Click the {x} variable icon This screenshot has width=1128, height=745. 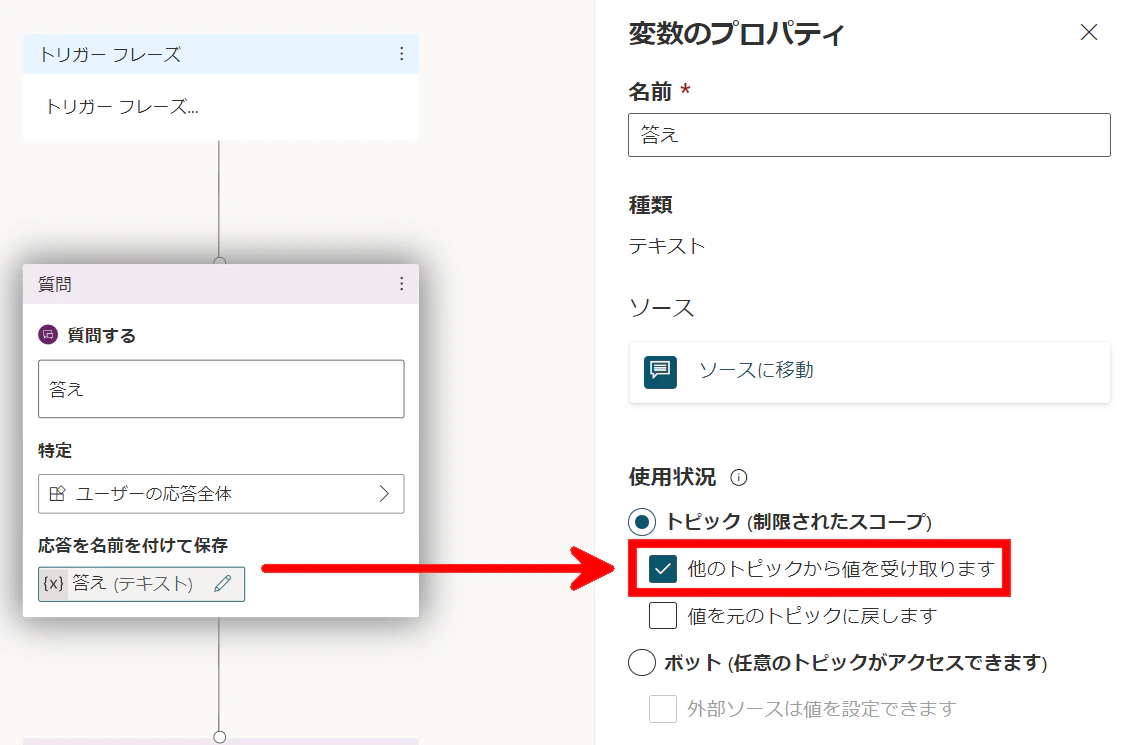point(53,583)
